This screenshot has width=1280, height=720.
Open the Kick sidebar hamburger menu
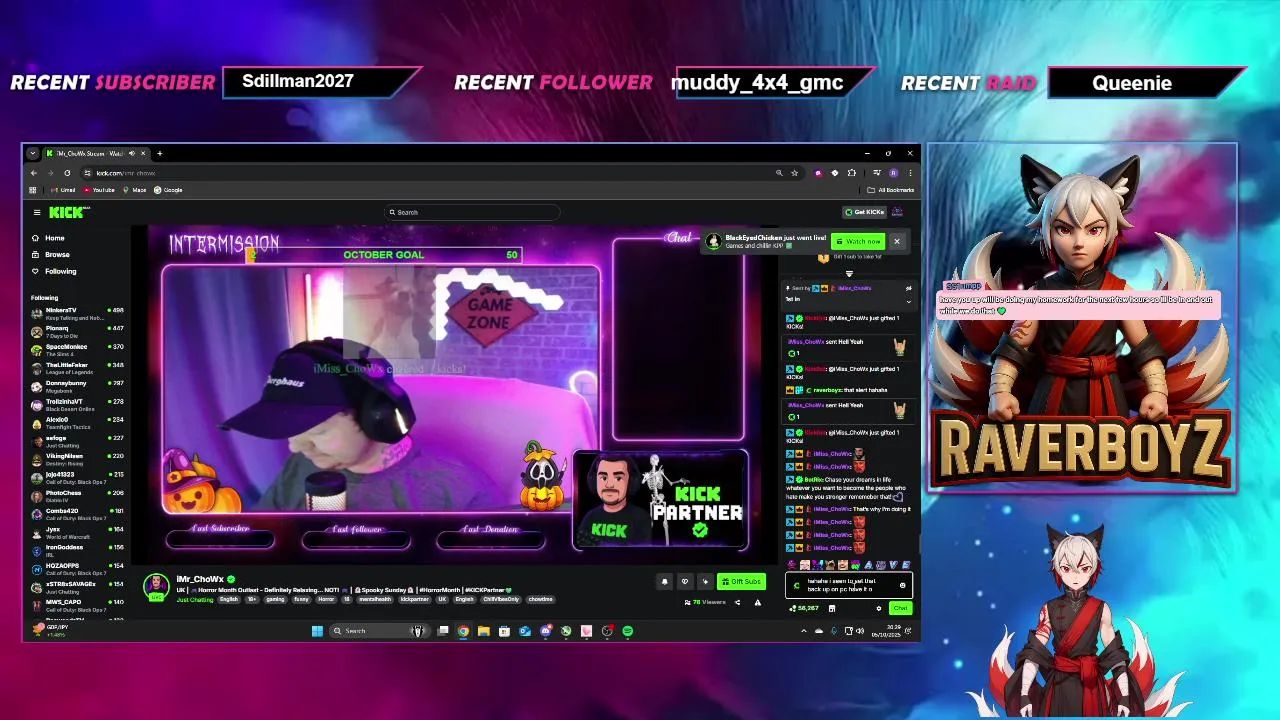(37, 212)
